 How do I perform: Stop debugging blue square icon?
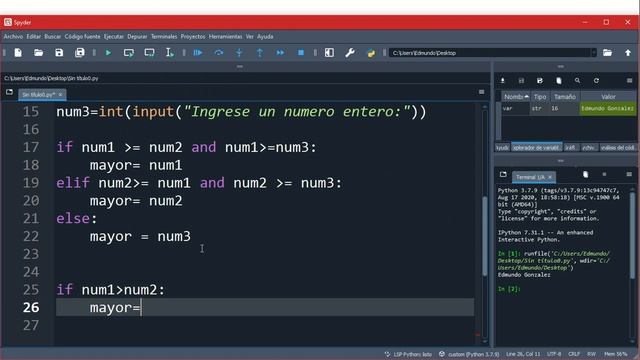301,53
